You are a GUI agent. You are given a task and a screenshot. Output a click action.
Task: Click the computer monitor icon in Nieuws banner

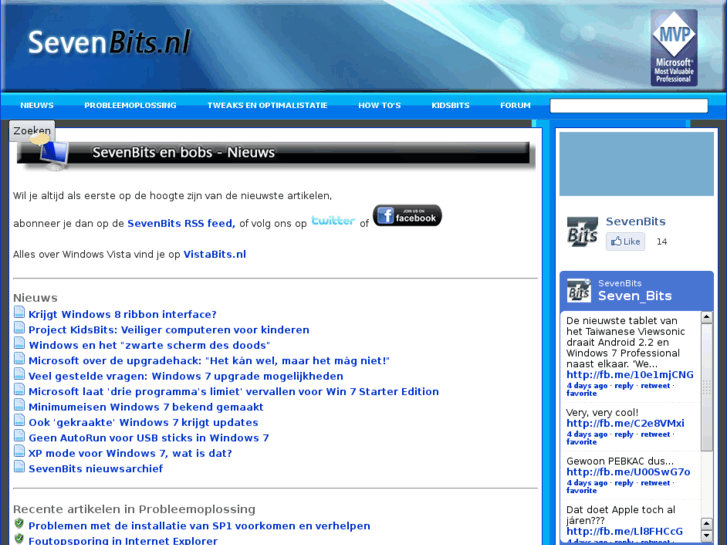coord(52,154)
